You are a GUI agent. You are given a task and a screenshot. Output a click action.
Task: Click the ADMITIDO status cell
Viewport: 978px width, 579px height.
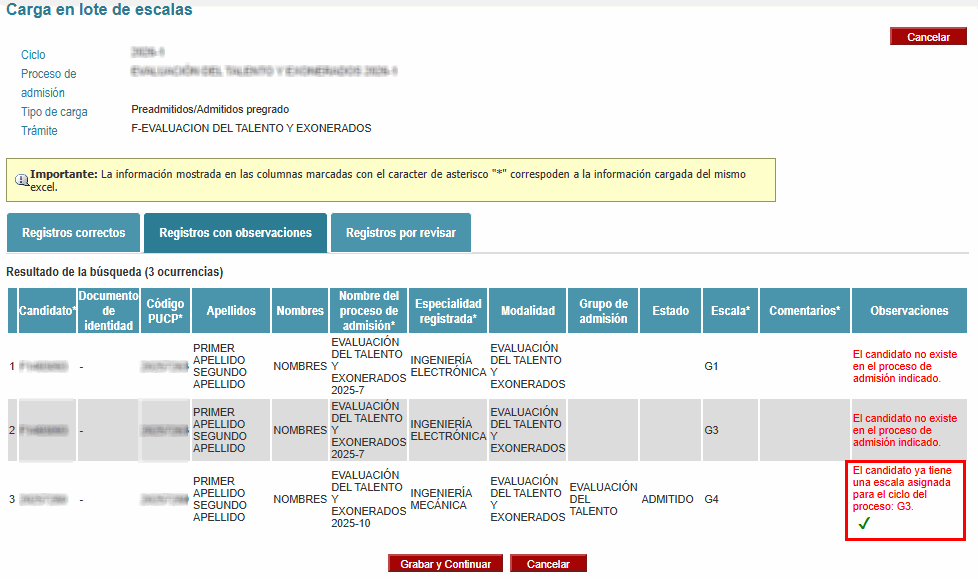click(669, 499)
